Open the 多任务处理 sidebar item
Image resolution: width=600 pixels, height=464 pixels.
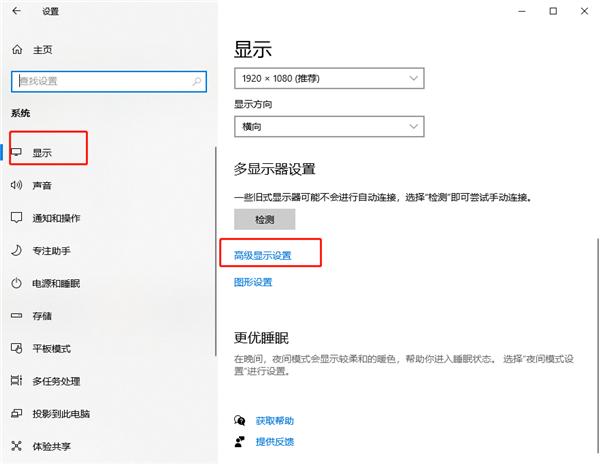click(109, 381)
